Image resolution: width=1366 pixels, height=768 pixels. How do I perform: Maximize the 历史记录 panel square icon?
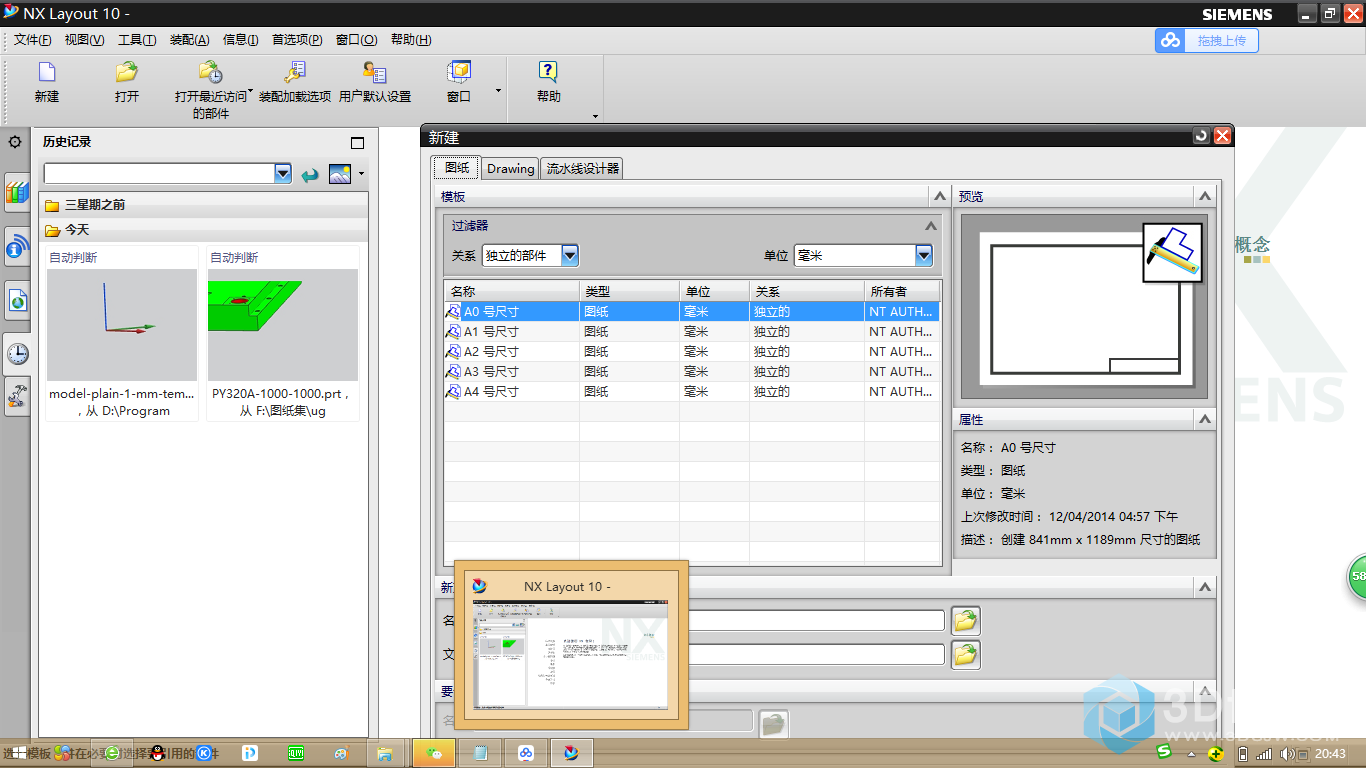coord(358,143)
